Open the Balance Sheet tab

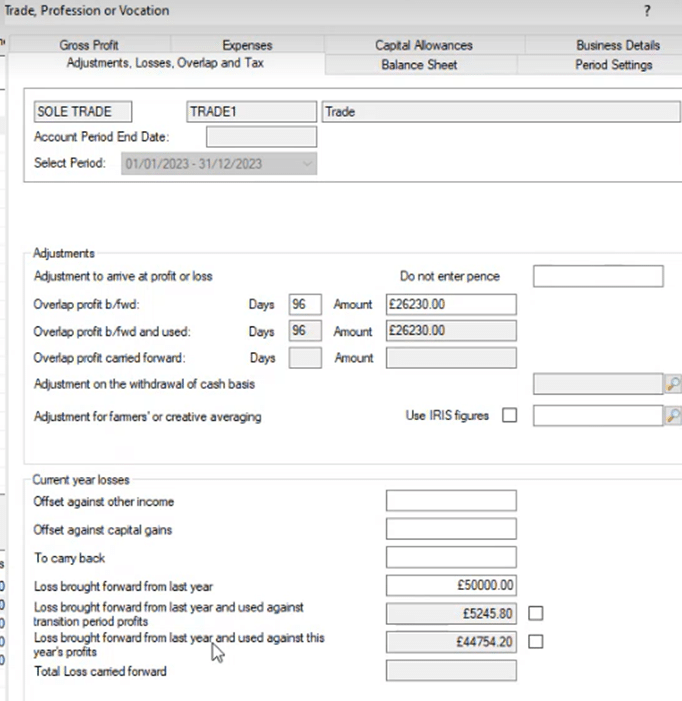419,65
